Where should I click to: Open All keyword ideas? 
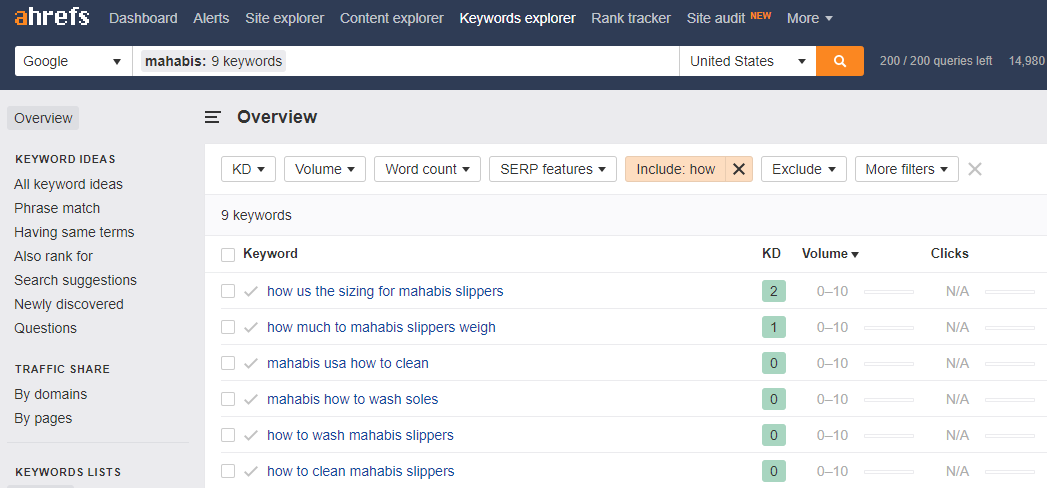68,184
